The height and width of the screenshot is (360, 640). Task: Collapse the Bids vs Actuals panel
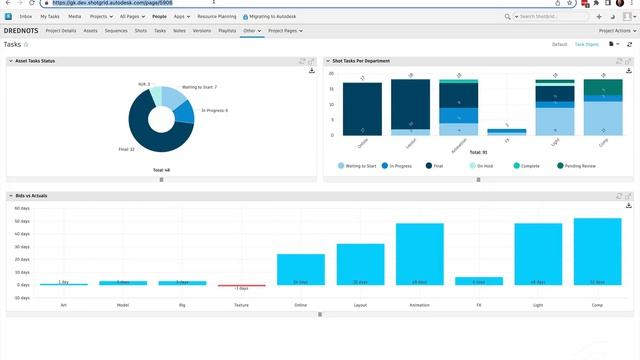point(11,196)
